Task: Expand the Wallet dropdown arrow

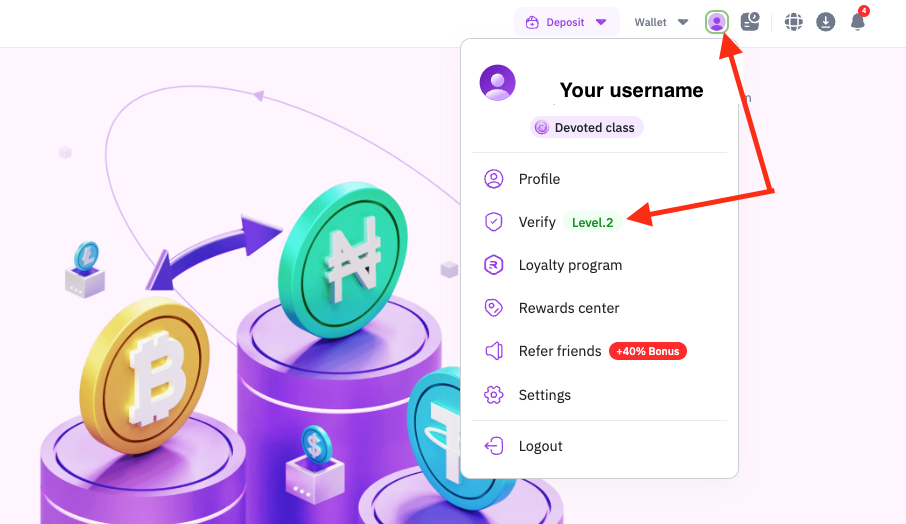Action: 683,22
